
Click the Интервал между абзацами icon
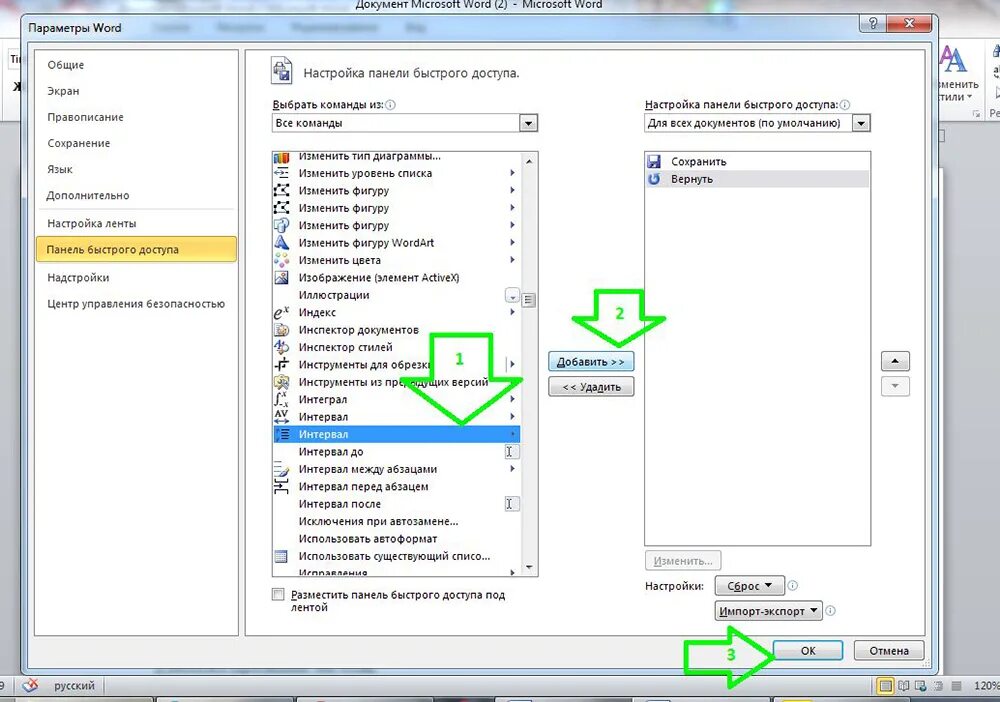coord(281,469)
